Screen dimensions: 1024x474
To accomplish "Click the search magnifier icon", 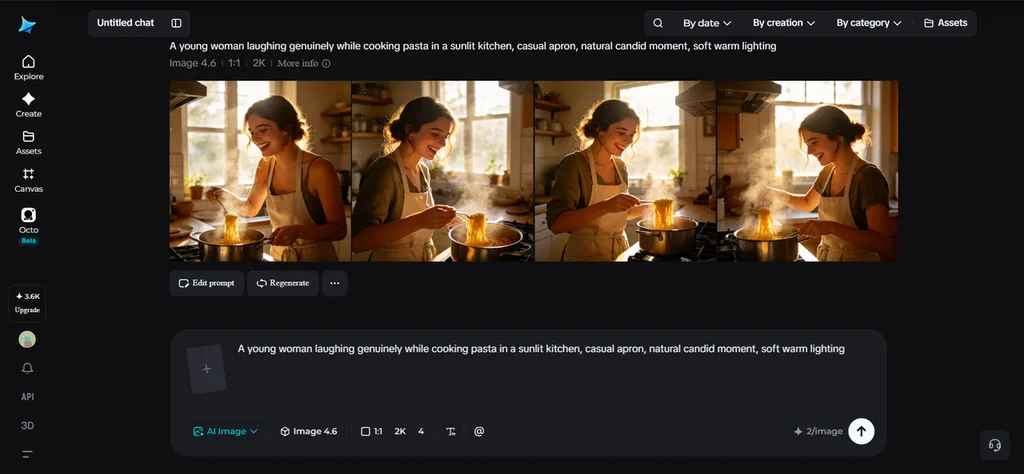I will pyautogui.click(x=658, y=23).
